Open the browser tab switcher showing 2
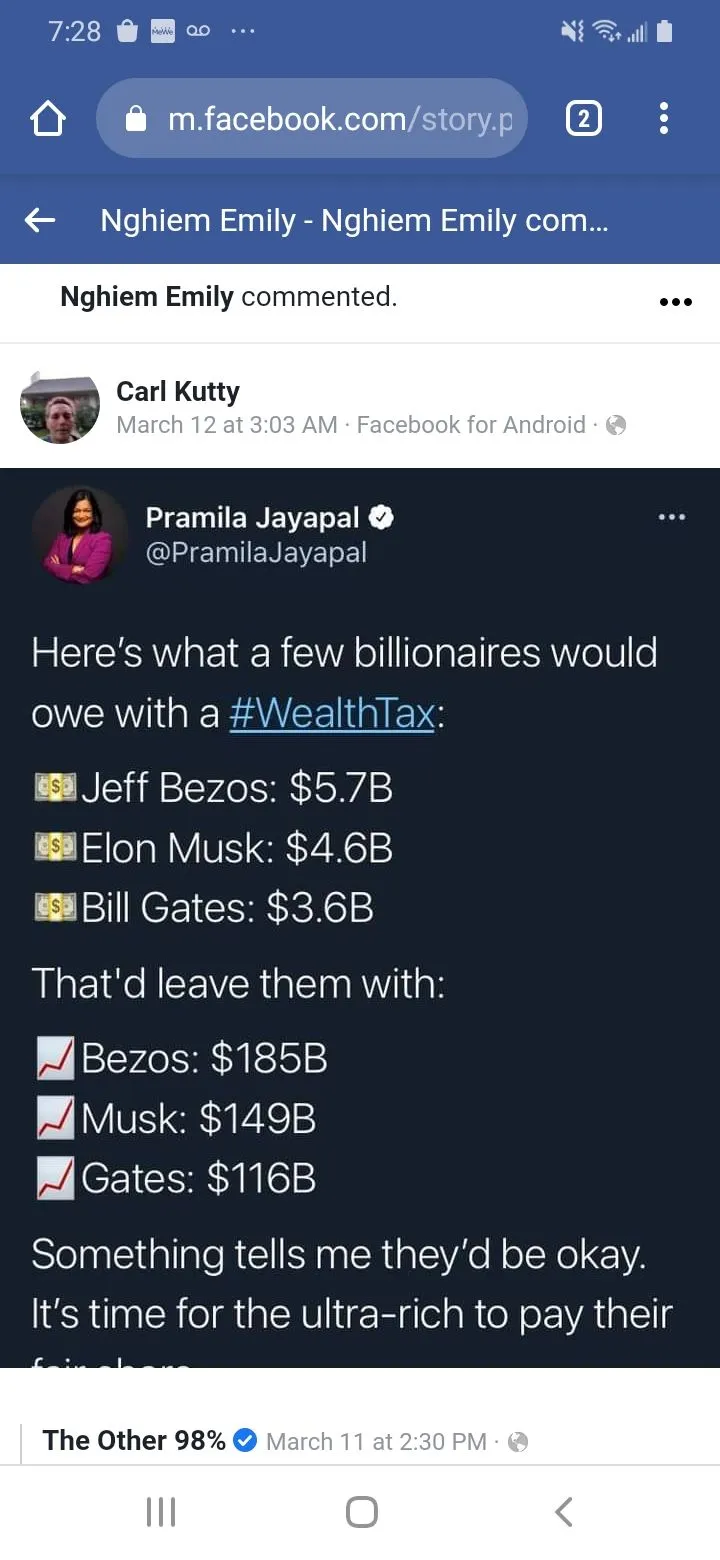720x1560 pixels. (584, 120)
